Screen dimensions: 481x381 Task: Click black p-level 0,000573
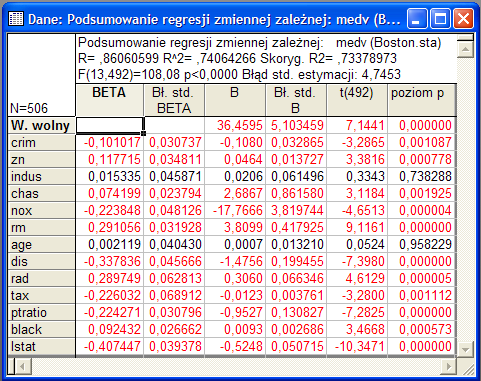[422, 330]
